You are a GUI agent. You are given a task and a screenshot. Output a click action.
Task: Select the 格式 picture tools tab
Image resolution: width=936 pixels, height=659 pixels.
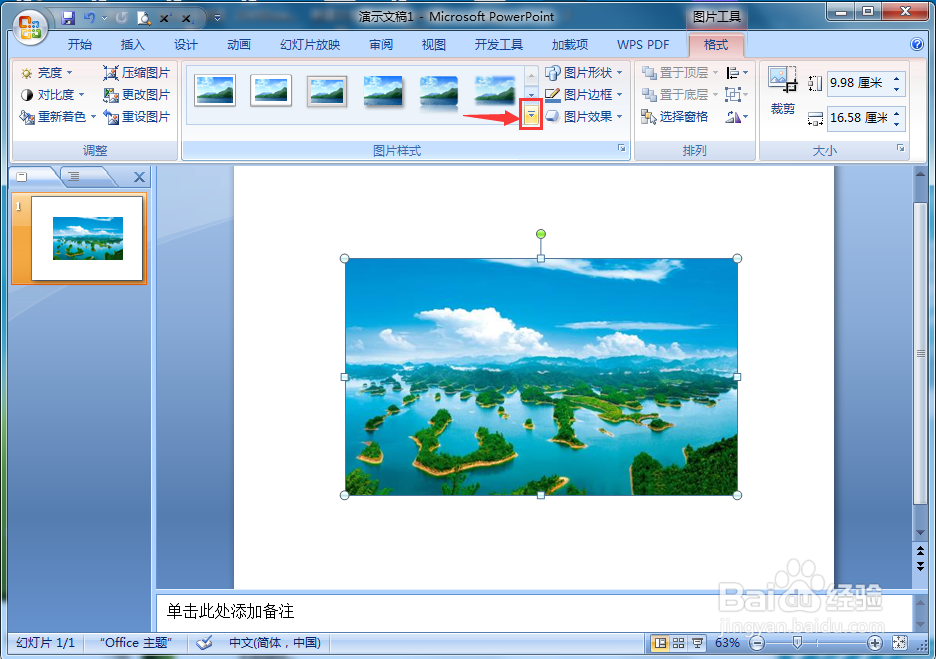tap(716, 45)
